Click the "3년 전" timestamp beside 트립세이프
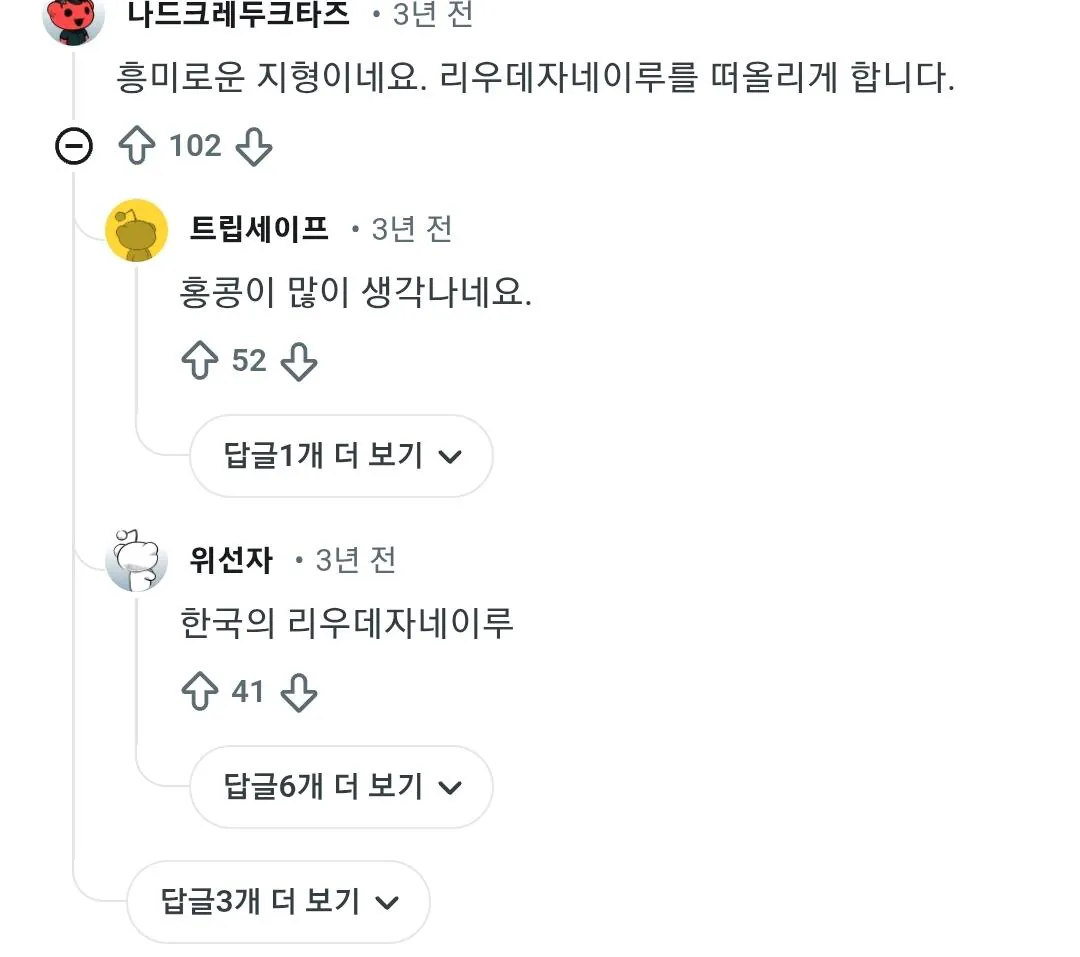Screen dimensions: 1080x957 coord(411,229)
